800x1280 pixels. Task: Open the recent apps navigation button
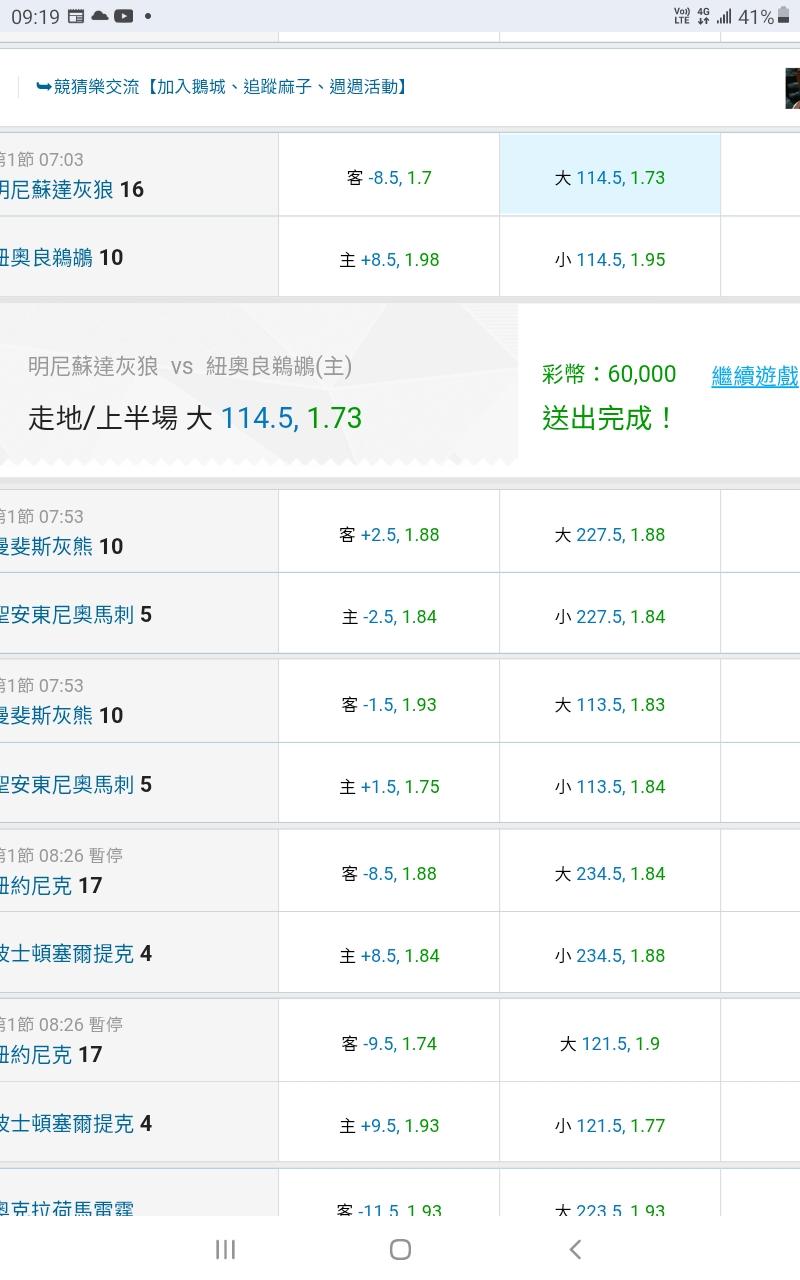click(x=225, y=1249)
